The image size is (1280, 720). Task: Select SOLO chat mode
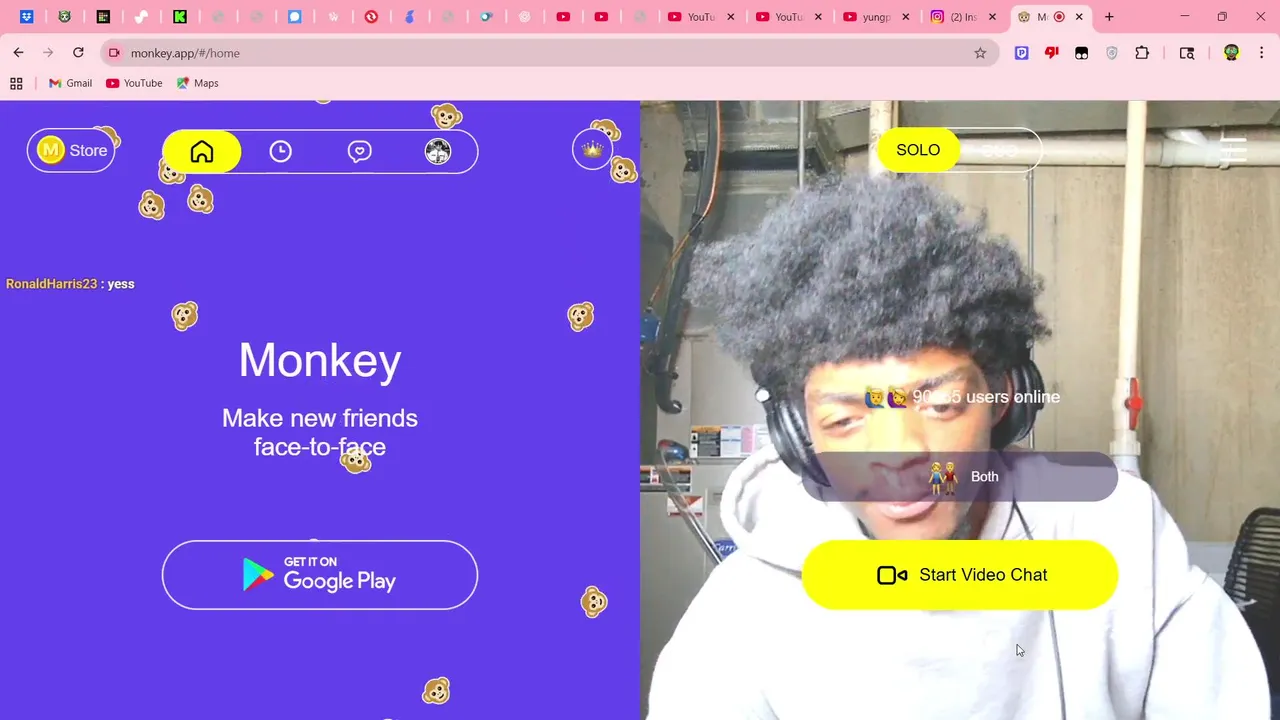[918, 150]
